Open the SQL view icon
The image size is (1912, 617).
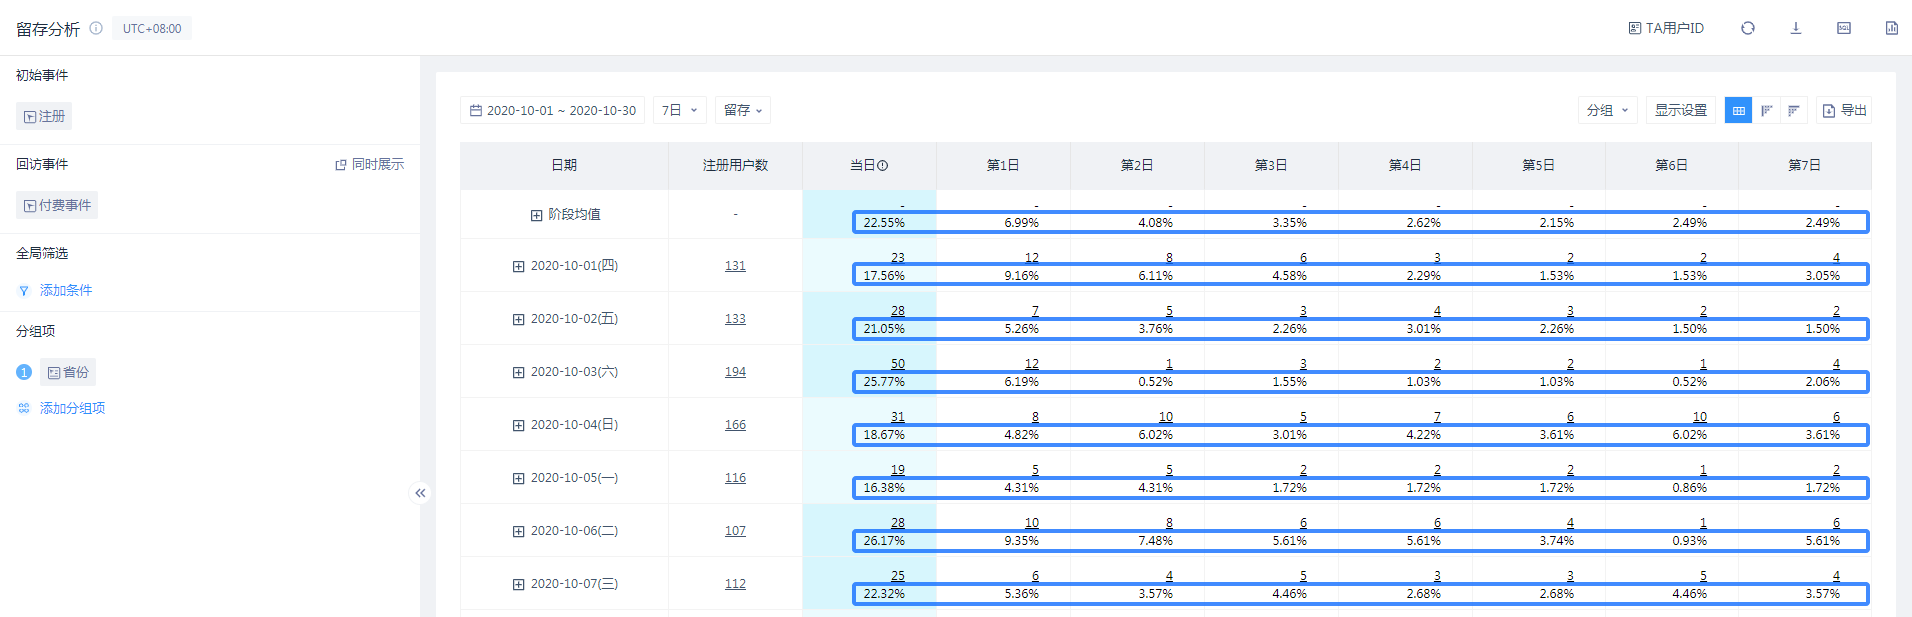coord(1843,28)
